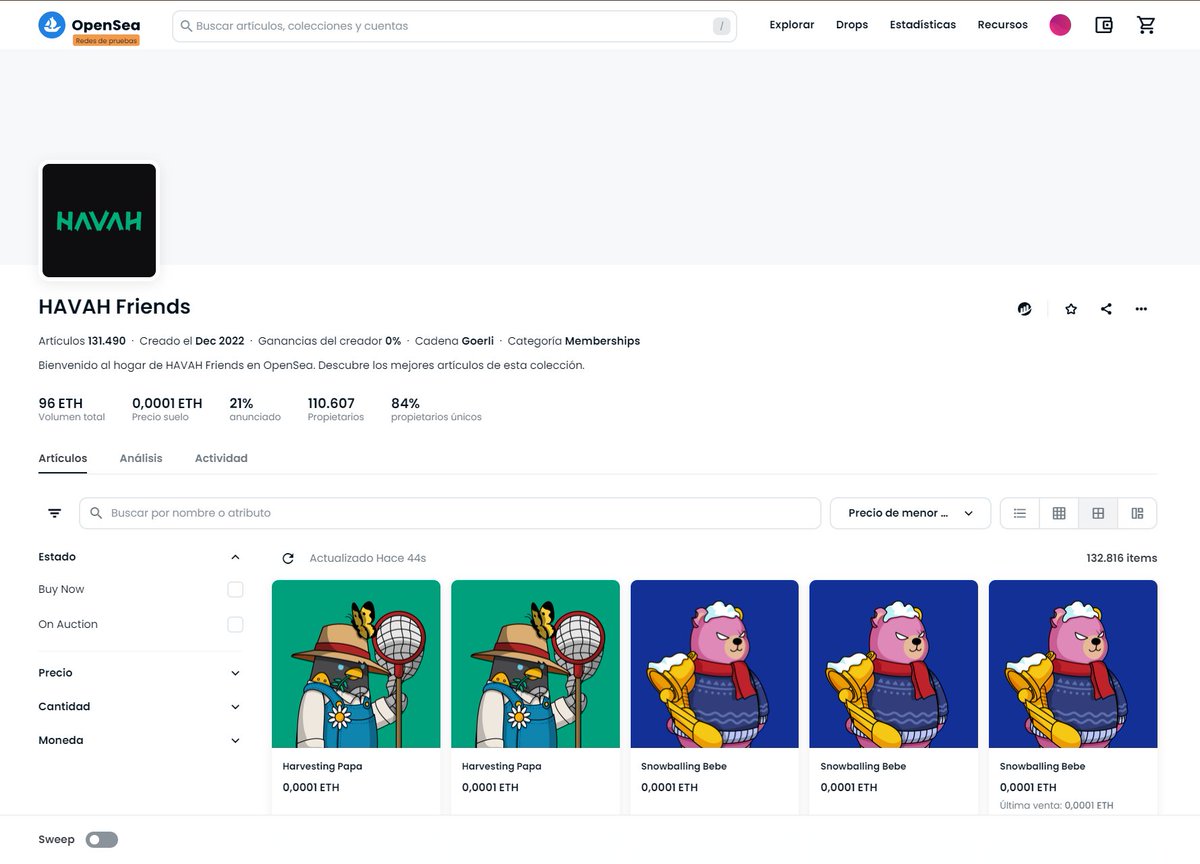Switch to the Actividad tab
1200x864 pixels.
221,458
